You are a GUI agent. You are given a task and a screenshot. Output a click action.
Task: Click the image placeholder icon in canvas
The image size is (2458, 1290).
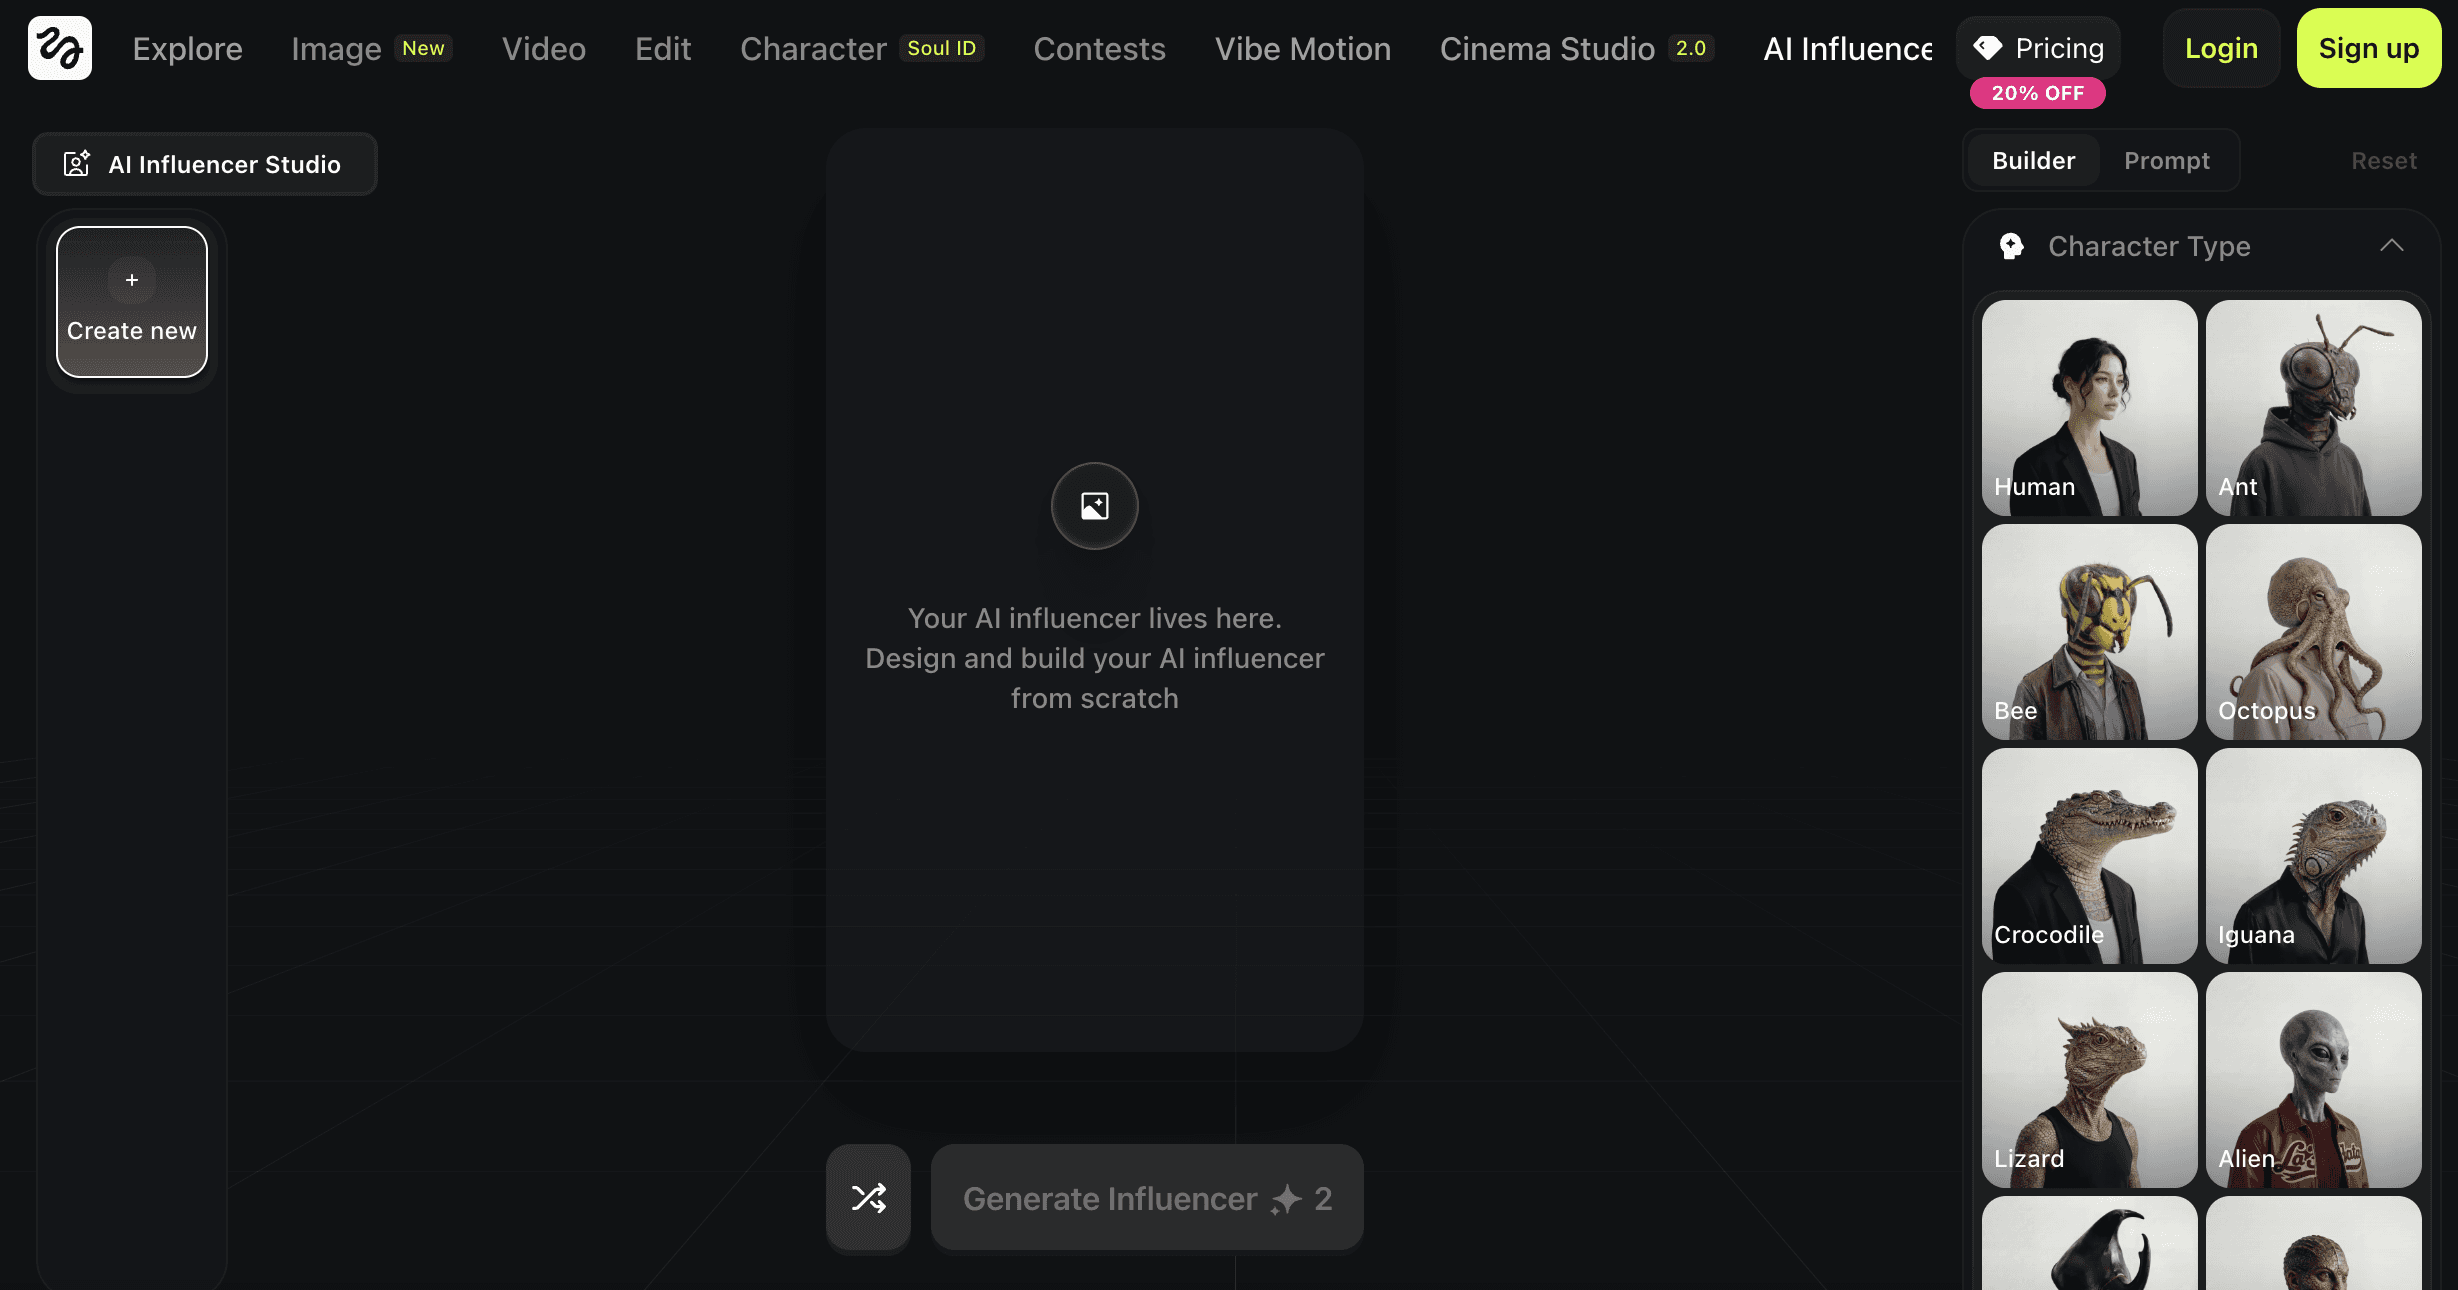tap(1094, 506)
